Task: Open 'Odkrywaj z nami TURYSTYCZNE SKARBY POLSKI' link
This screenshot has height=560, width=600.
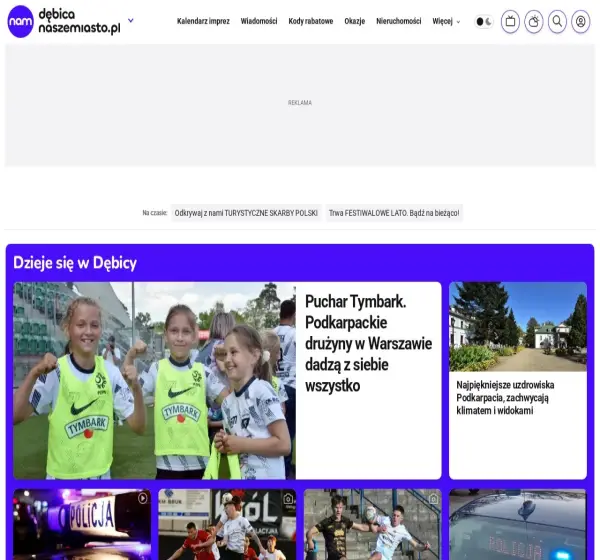Action: [246, 213]
